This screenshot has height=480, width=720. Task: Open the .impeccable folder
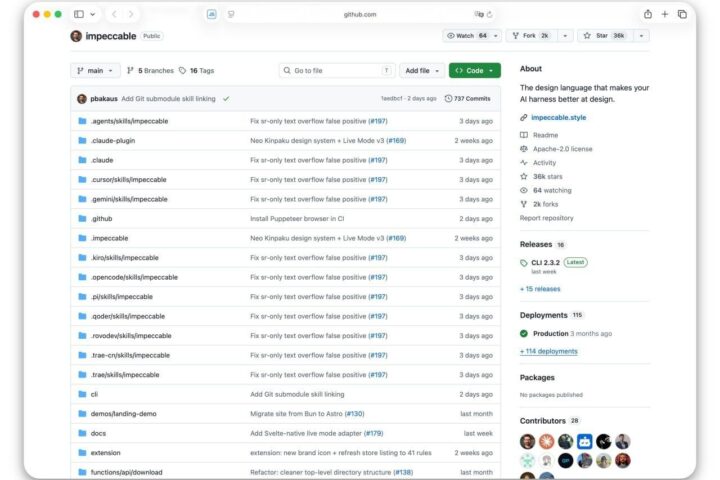[109, 238]
